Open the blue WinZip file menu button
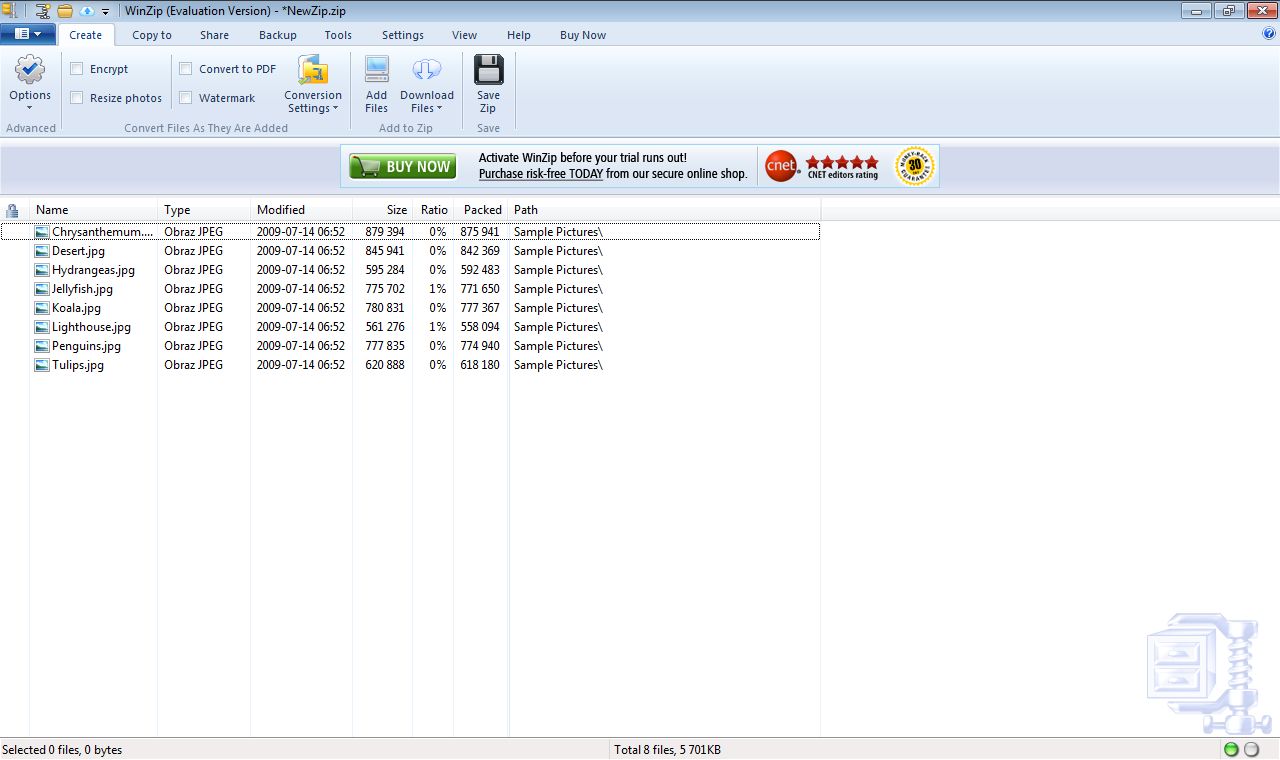The height and width of the screenshot is (760, 1280). coord(28,34)
